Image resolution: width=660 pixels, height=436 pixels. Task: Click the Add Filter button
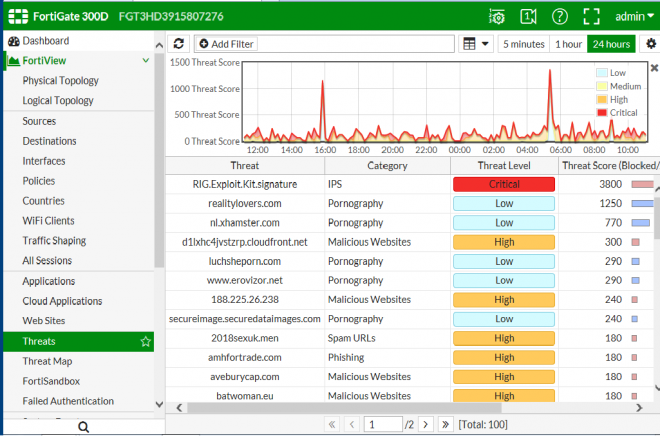coord(226,44)
